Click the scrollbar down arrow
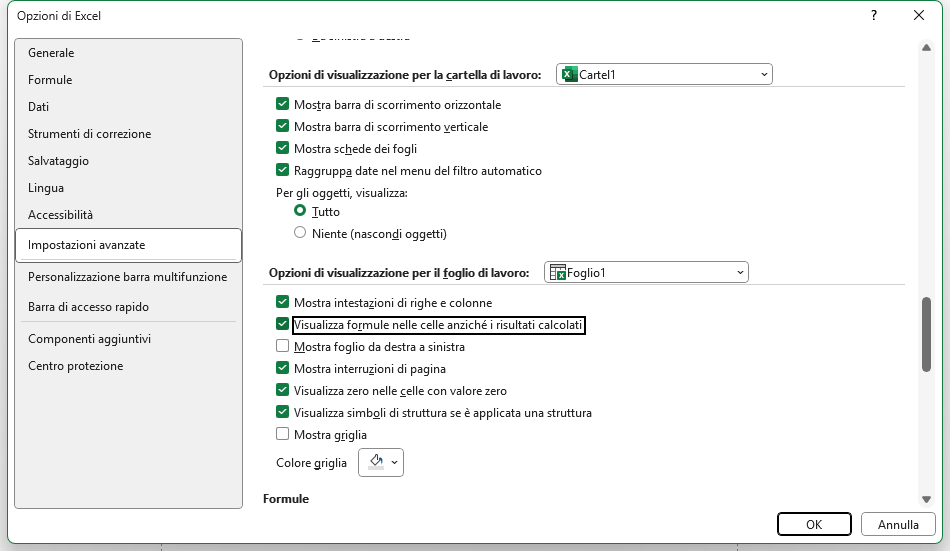The image size is (950, 551). point(926,499)
